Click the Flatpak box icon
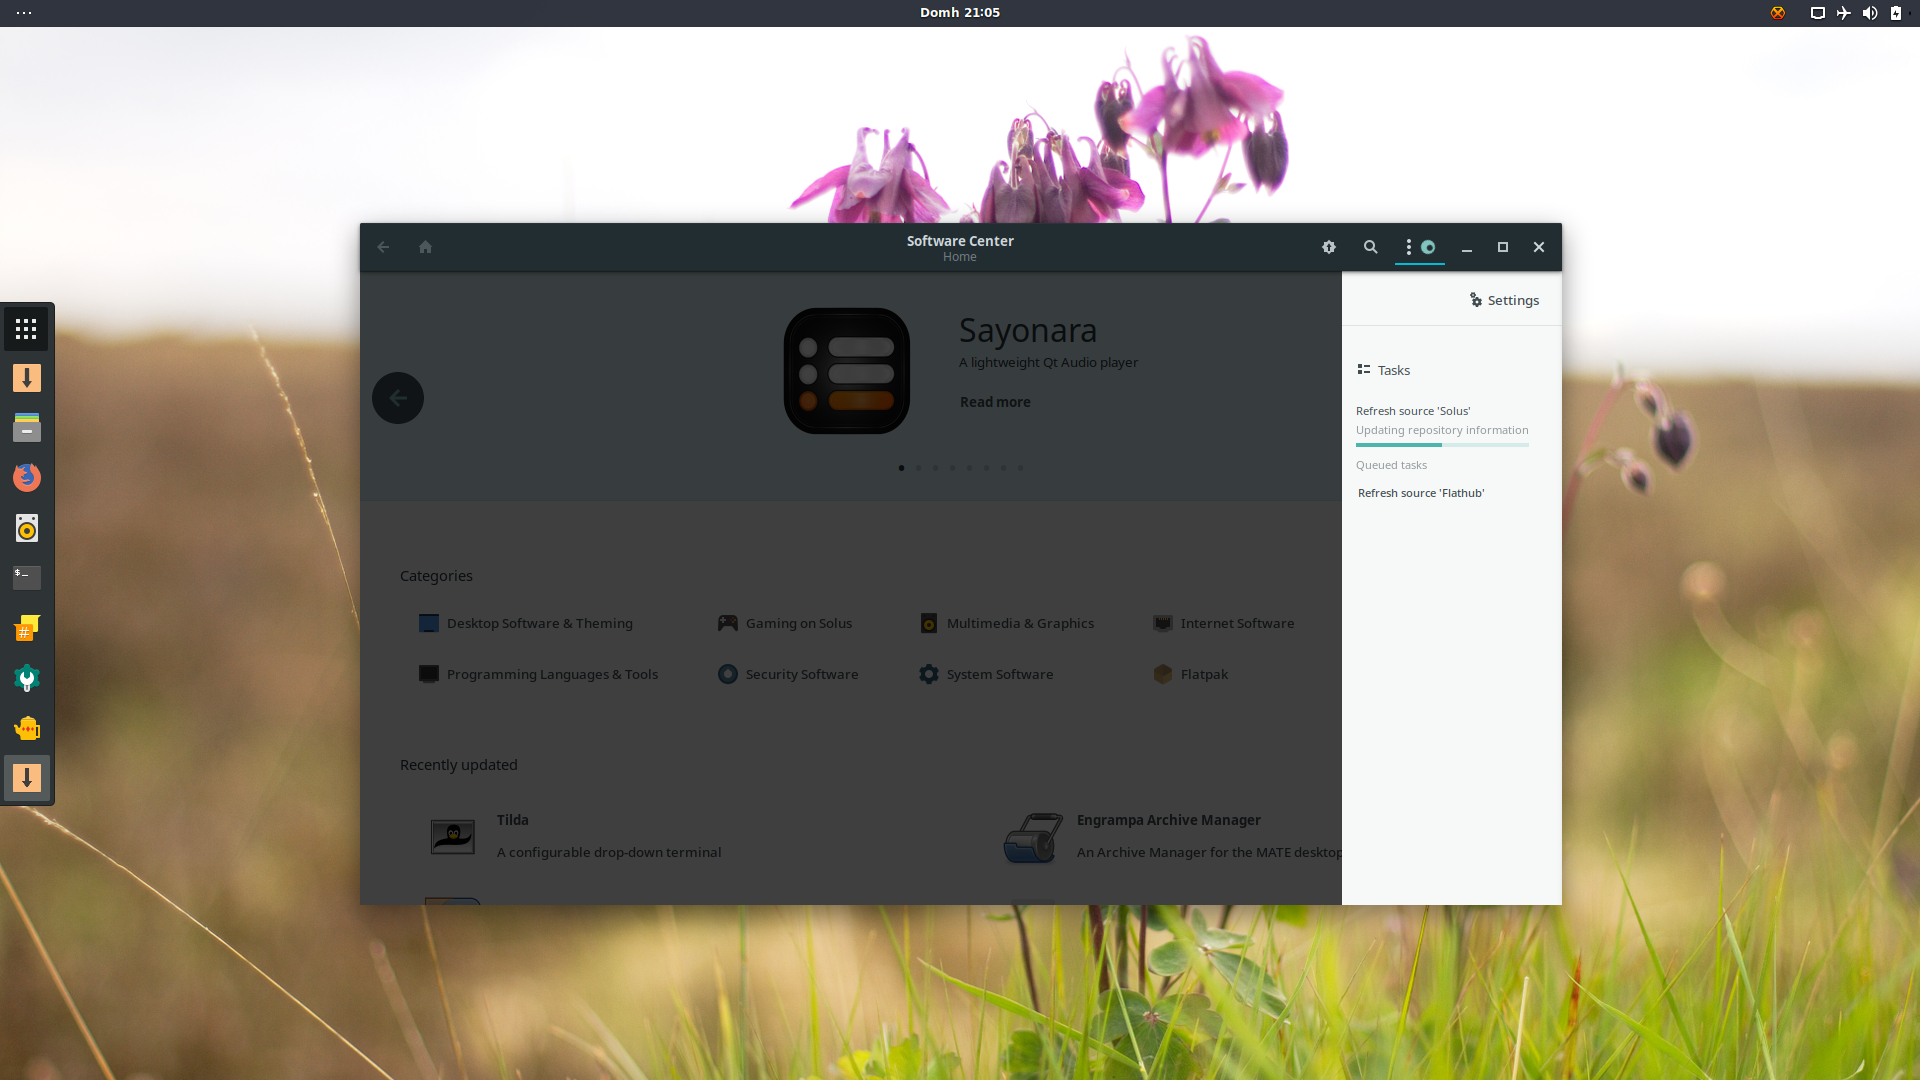Image resolution: width=1920 pixels, height=1080 pixels. pyautogui.click(x=1163, y=674)
